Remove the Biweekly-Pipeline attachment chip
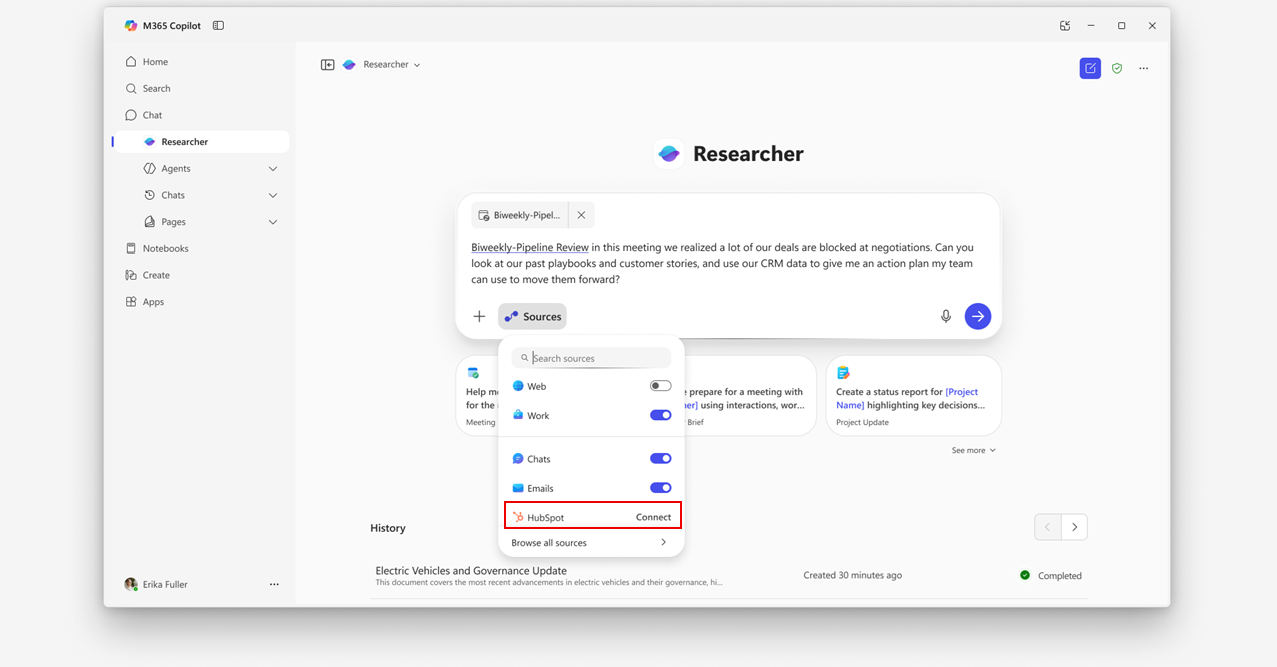 point(581,215)
